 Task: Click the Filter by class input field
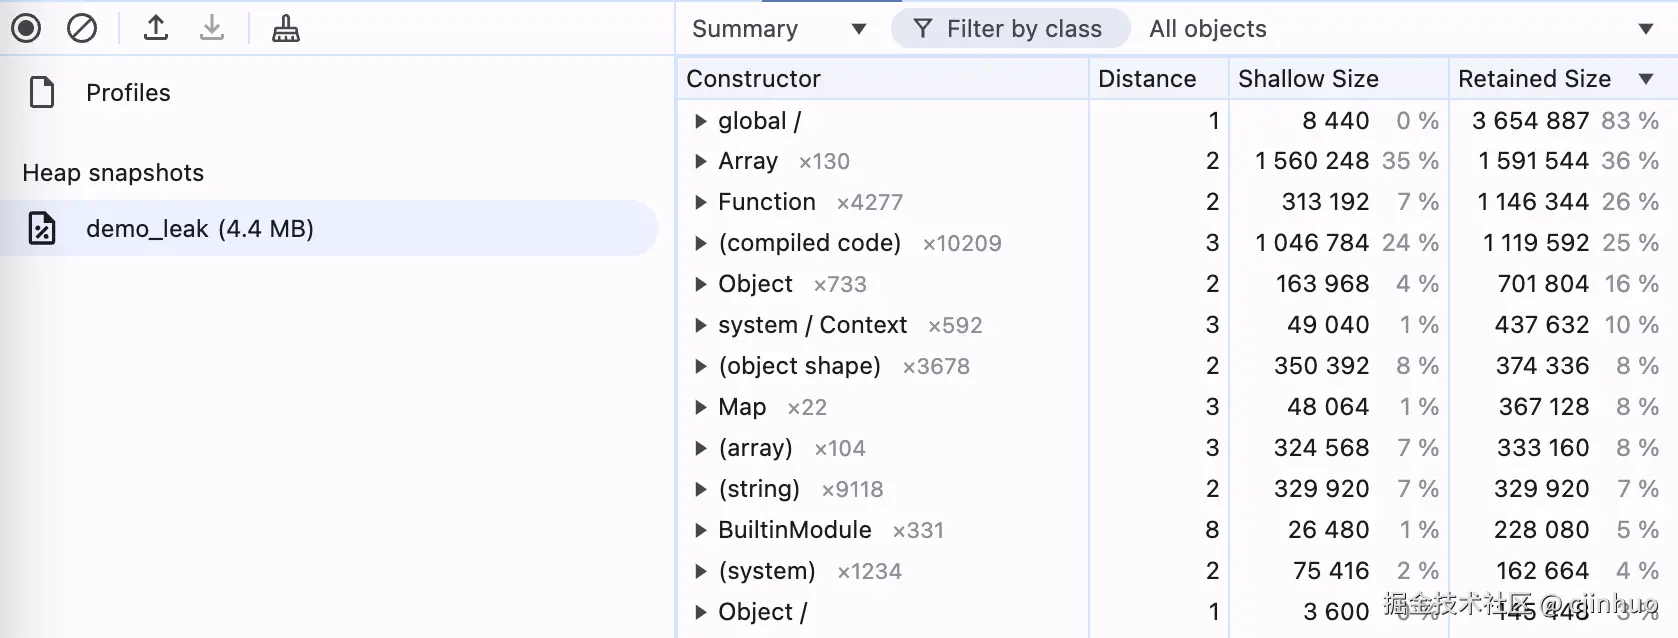click(1024, 28)
